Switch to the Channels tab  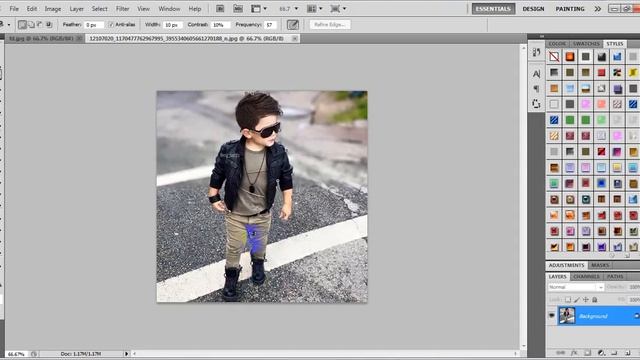pyautogui.click(x=586, y=276)
